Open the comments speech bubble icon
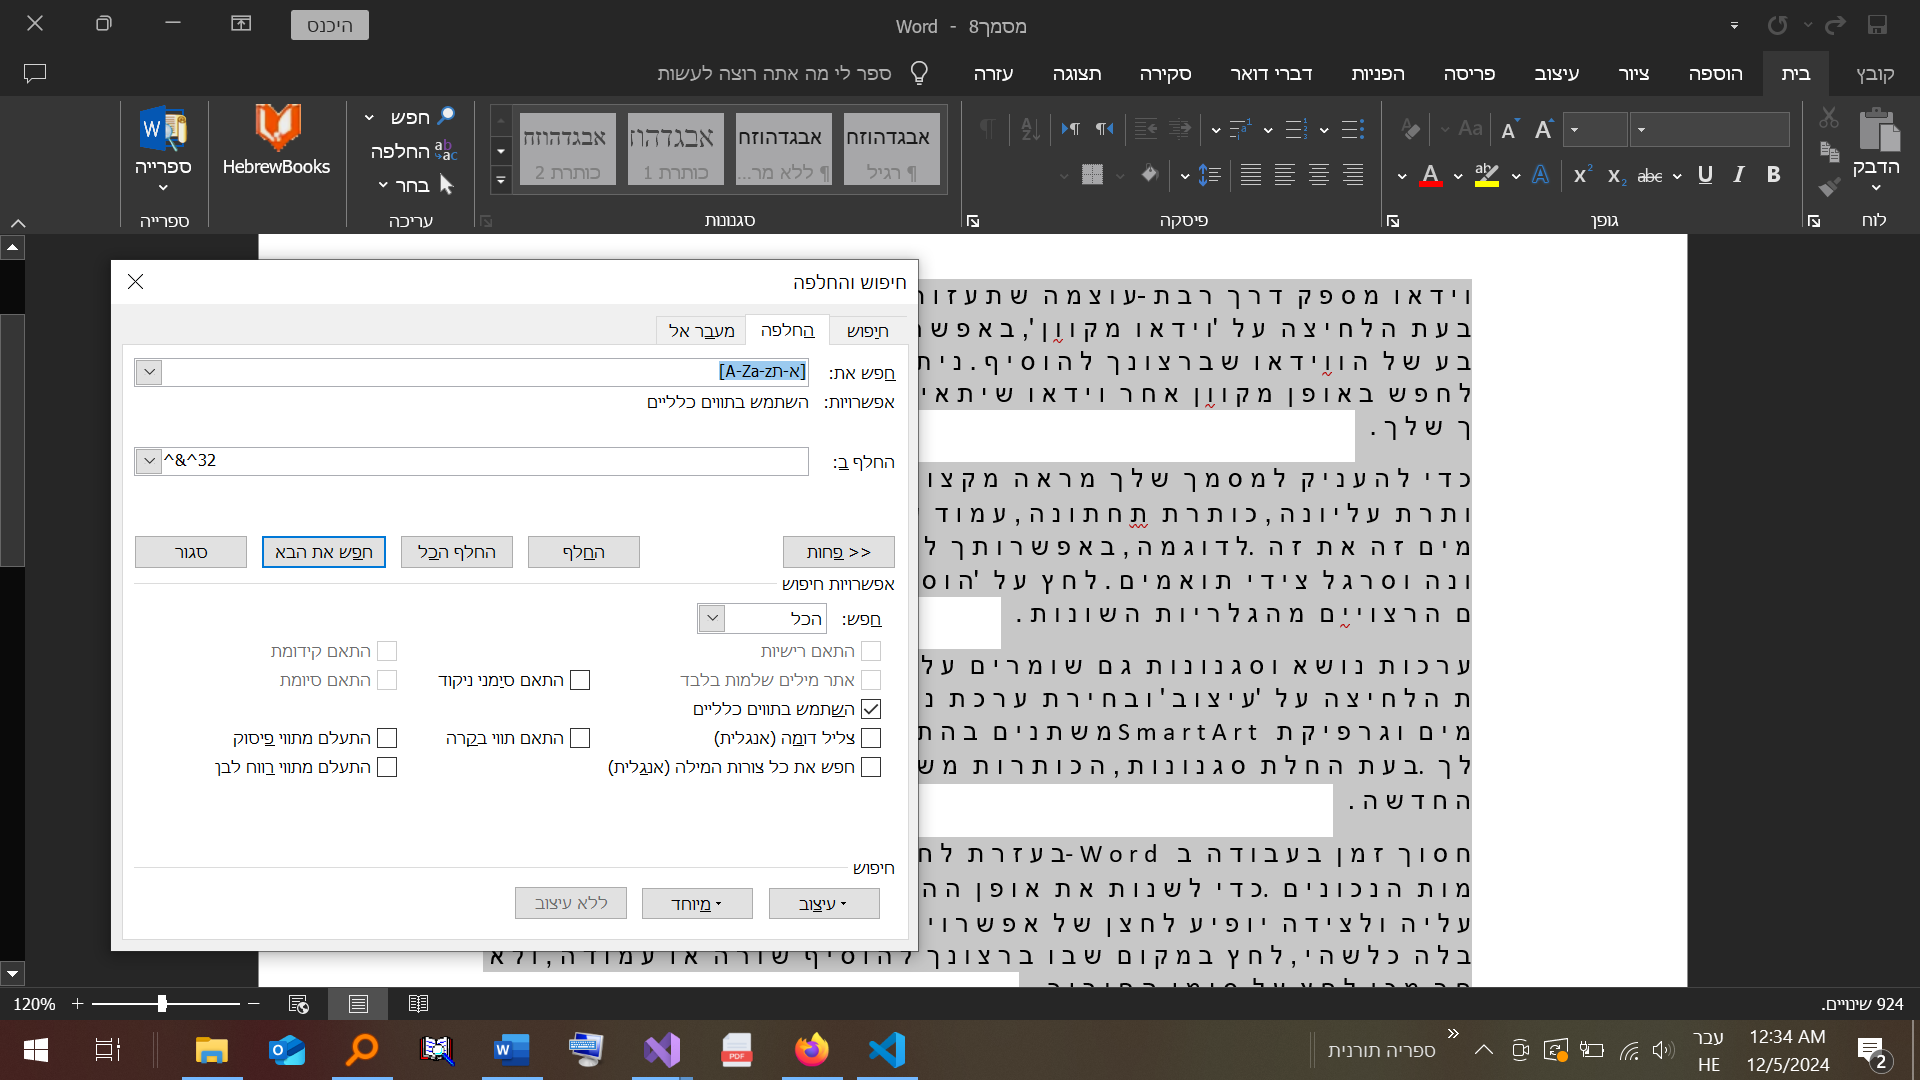The height and width of the screenshot is (1080, 1920). (x=35, y=73)
